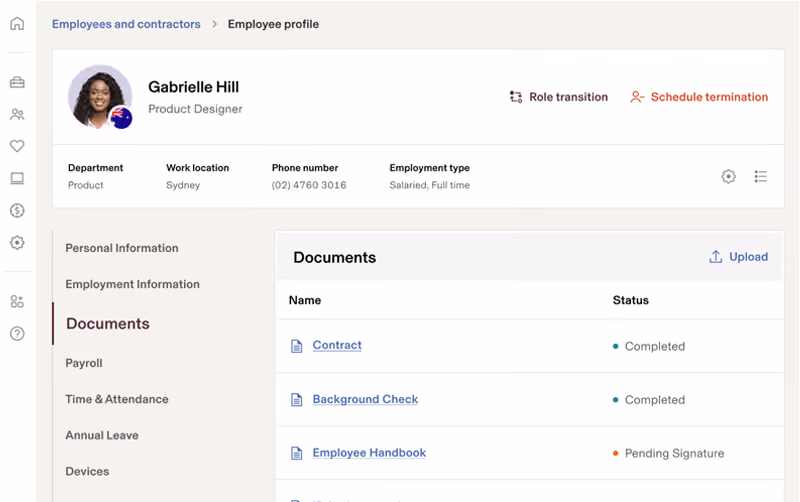Click the Pending Signature status
Image resolution: width=800 pixels, height=502 pixels.
(668, 454)
